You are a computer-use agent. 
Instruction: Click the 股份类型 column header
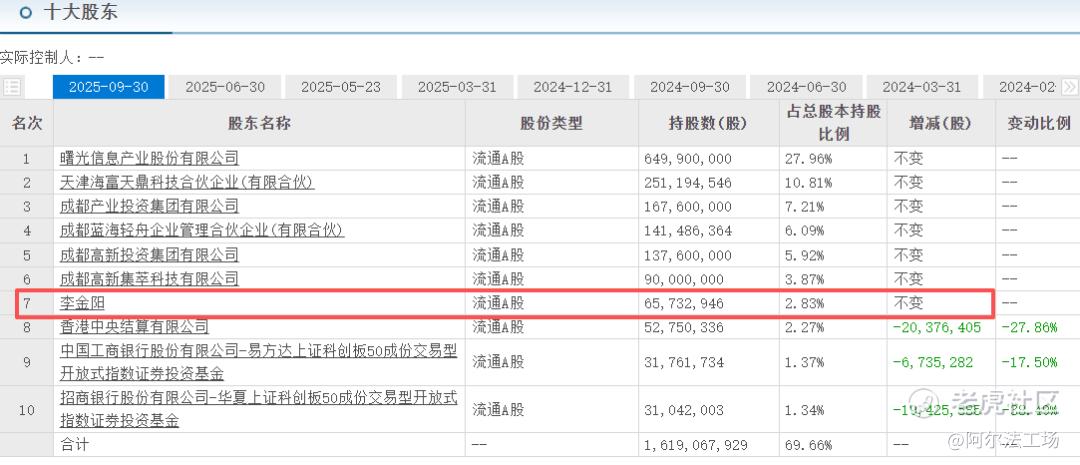pyautogui.click(x=552, y=123)
